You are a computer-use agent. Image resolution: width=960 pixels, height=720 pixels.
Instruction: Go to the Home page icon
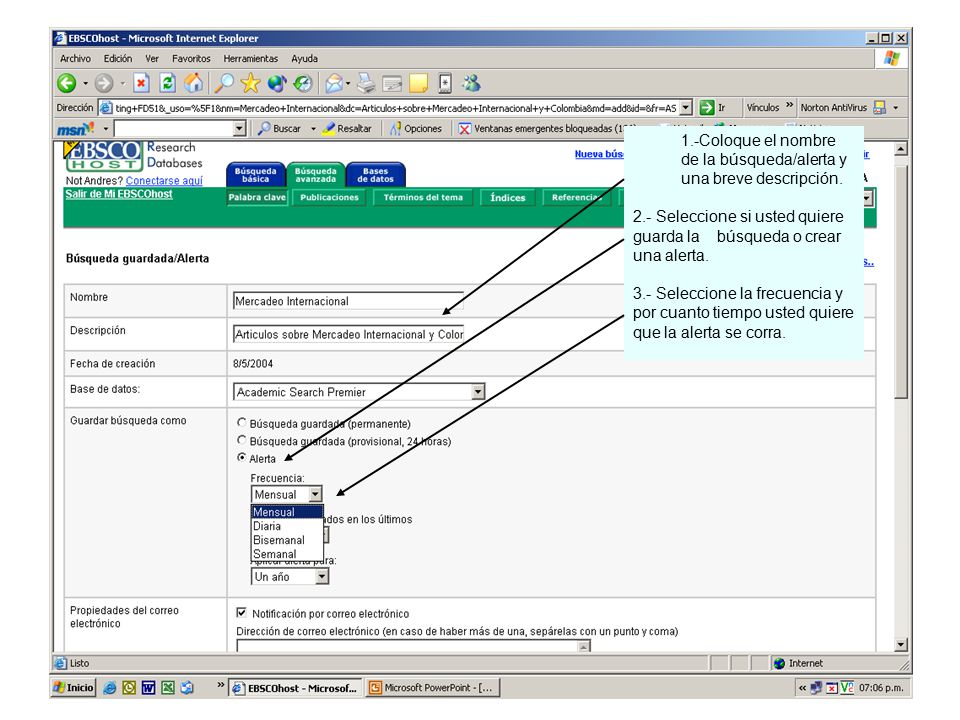point(194,83)
